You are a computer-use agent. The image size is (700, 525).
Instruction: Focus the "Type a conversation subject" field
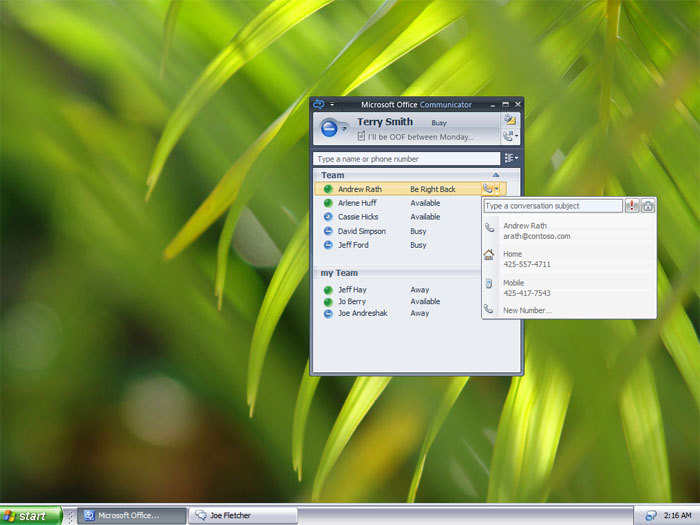553,206
